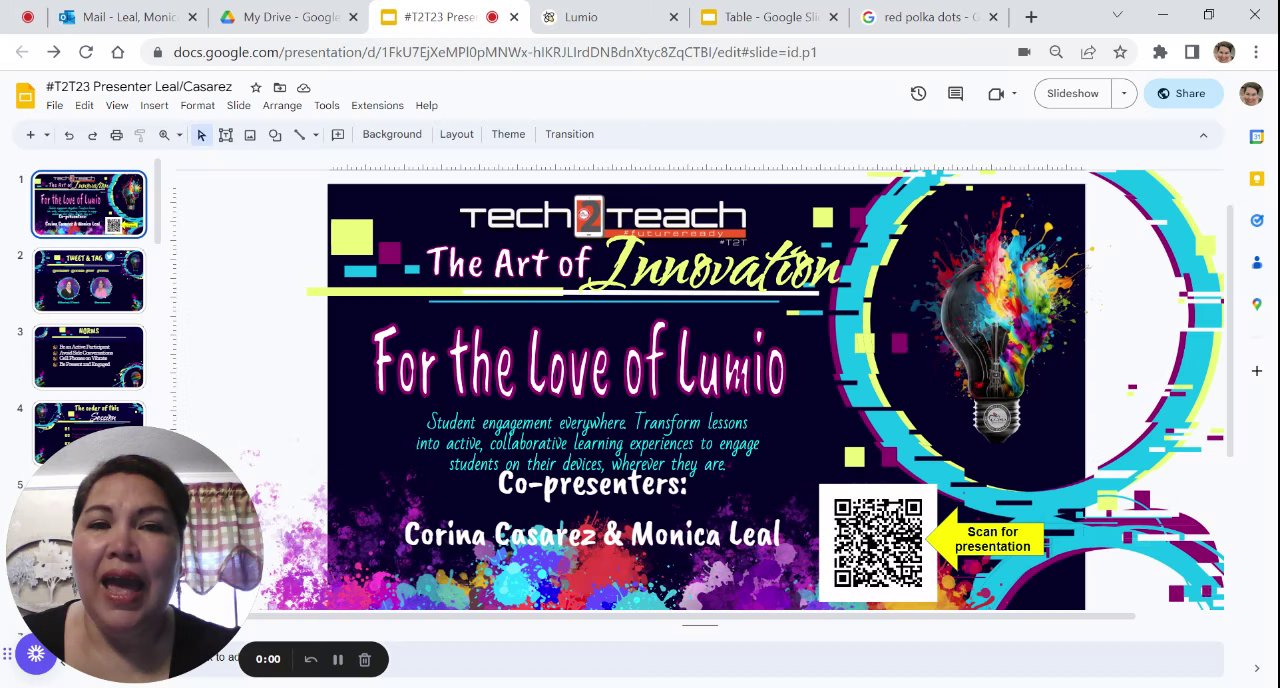Activate the paint format tool
The height and width of the screenshot is (688, 1280).
[x=140, y=135]
